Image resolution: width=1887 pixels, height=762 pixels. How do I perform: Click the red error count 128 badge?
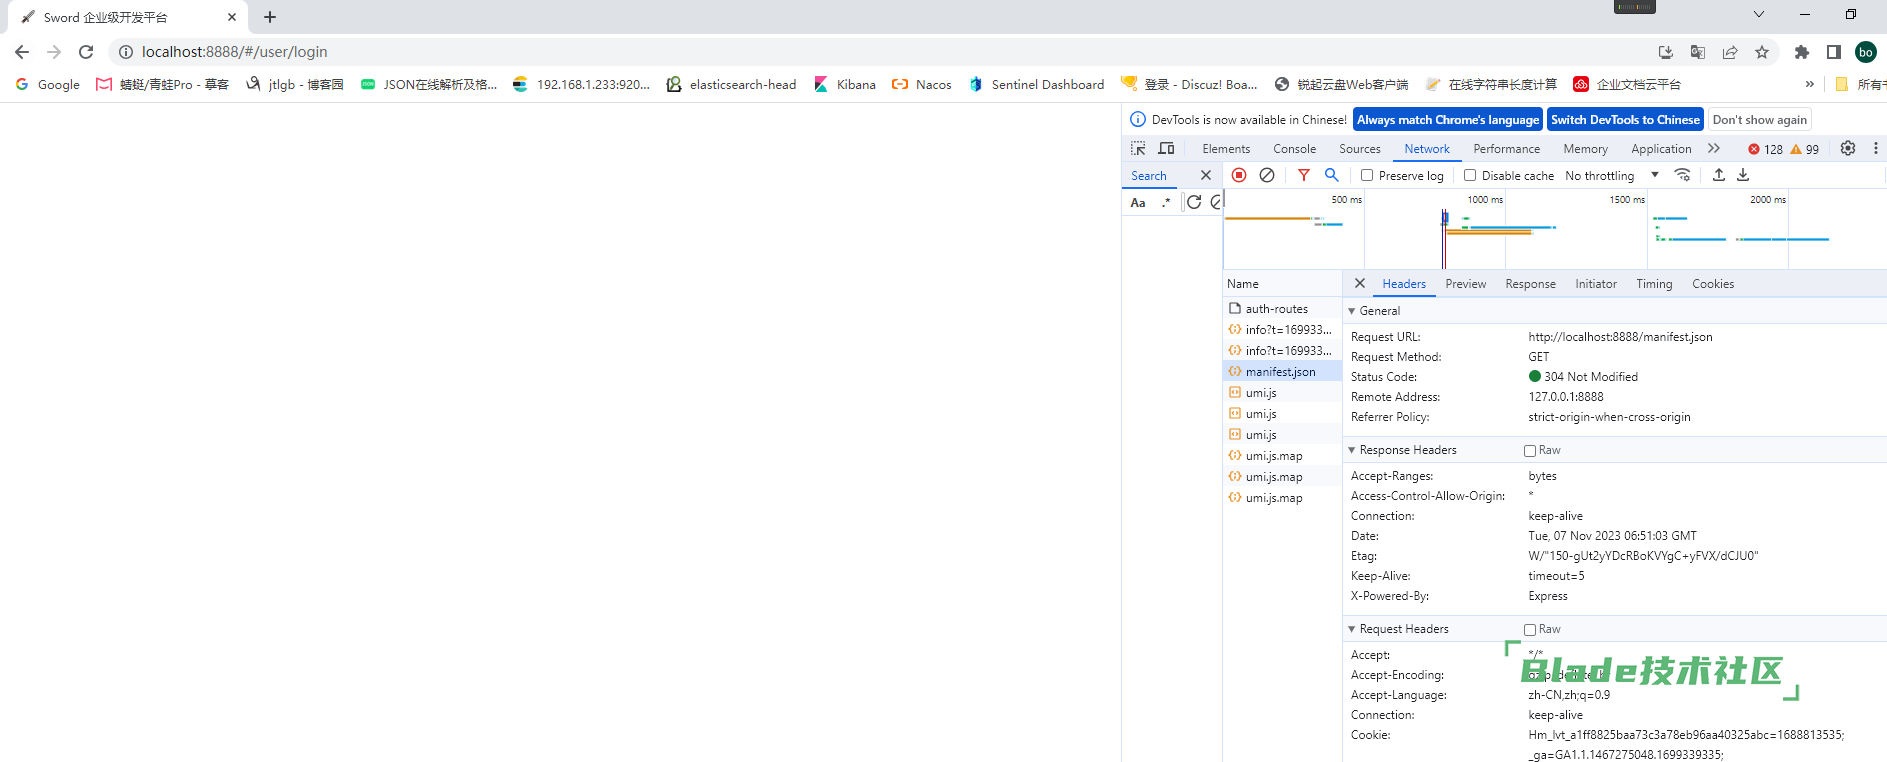pos(1765,149)
